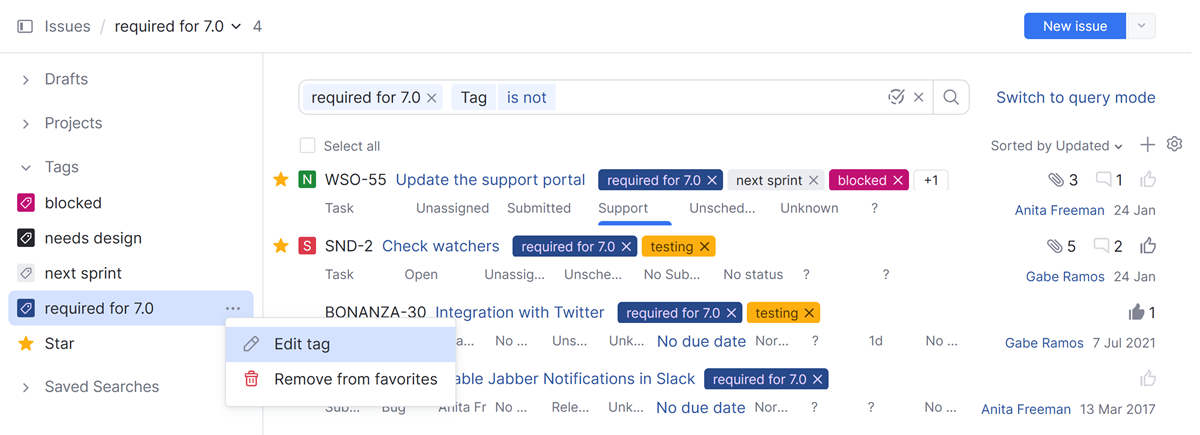The image size is (1200, 435).
Task: Click attachments paperclip icon on WSO-55
Action: 1056,180
